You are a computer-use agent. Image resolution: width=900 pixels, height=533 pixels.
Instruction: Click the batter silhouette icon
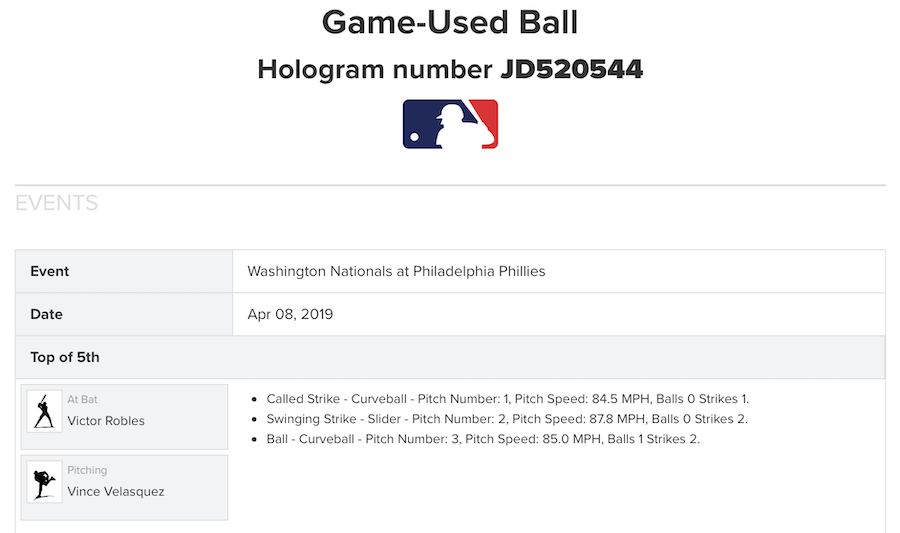click(x=44, y=410)
